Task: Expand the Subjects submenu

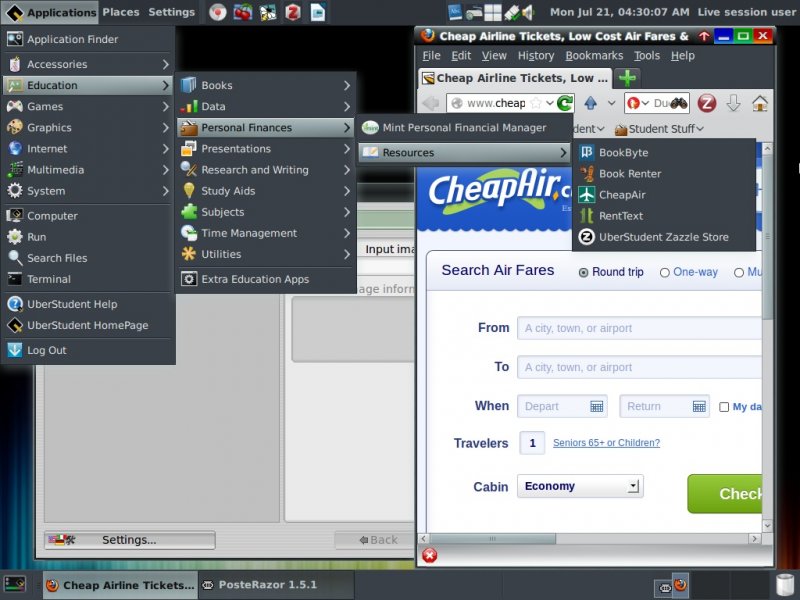Action: tap(266, 212)
